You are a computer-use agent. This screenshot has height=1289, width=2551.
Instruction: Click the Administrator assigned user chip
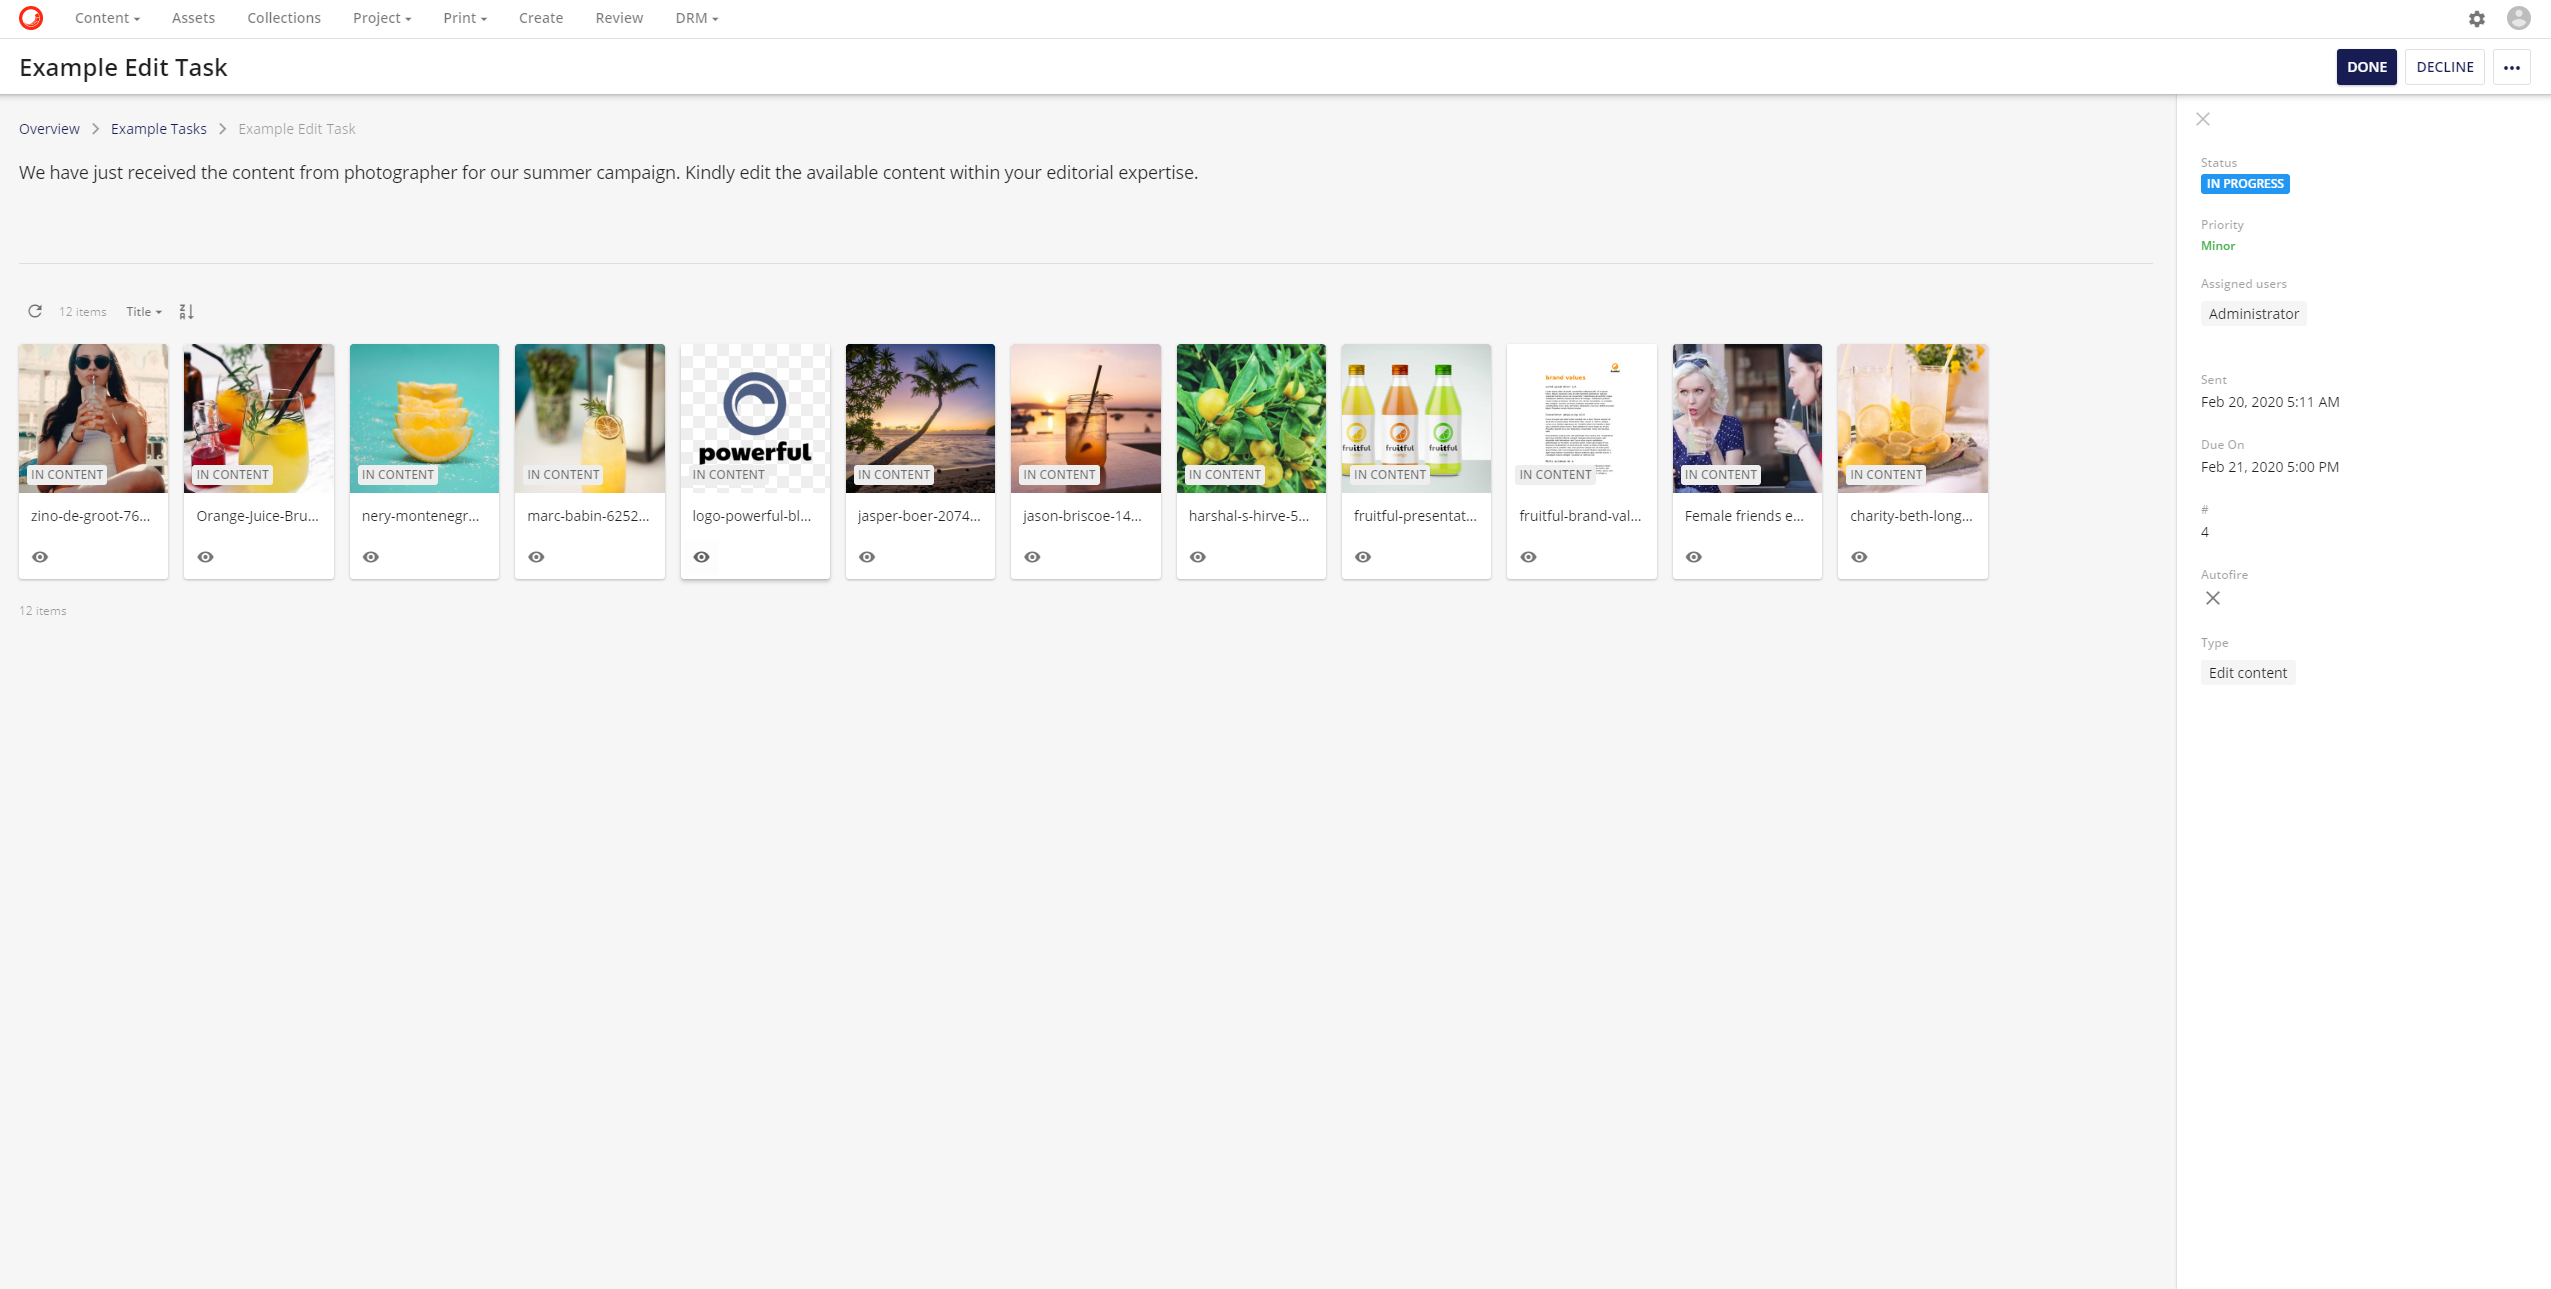point(2252,313)
